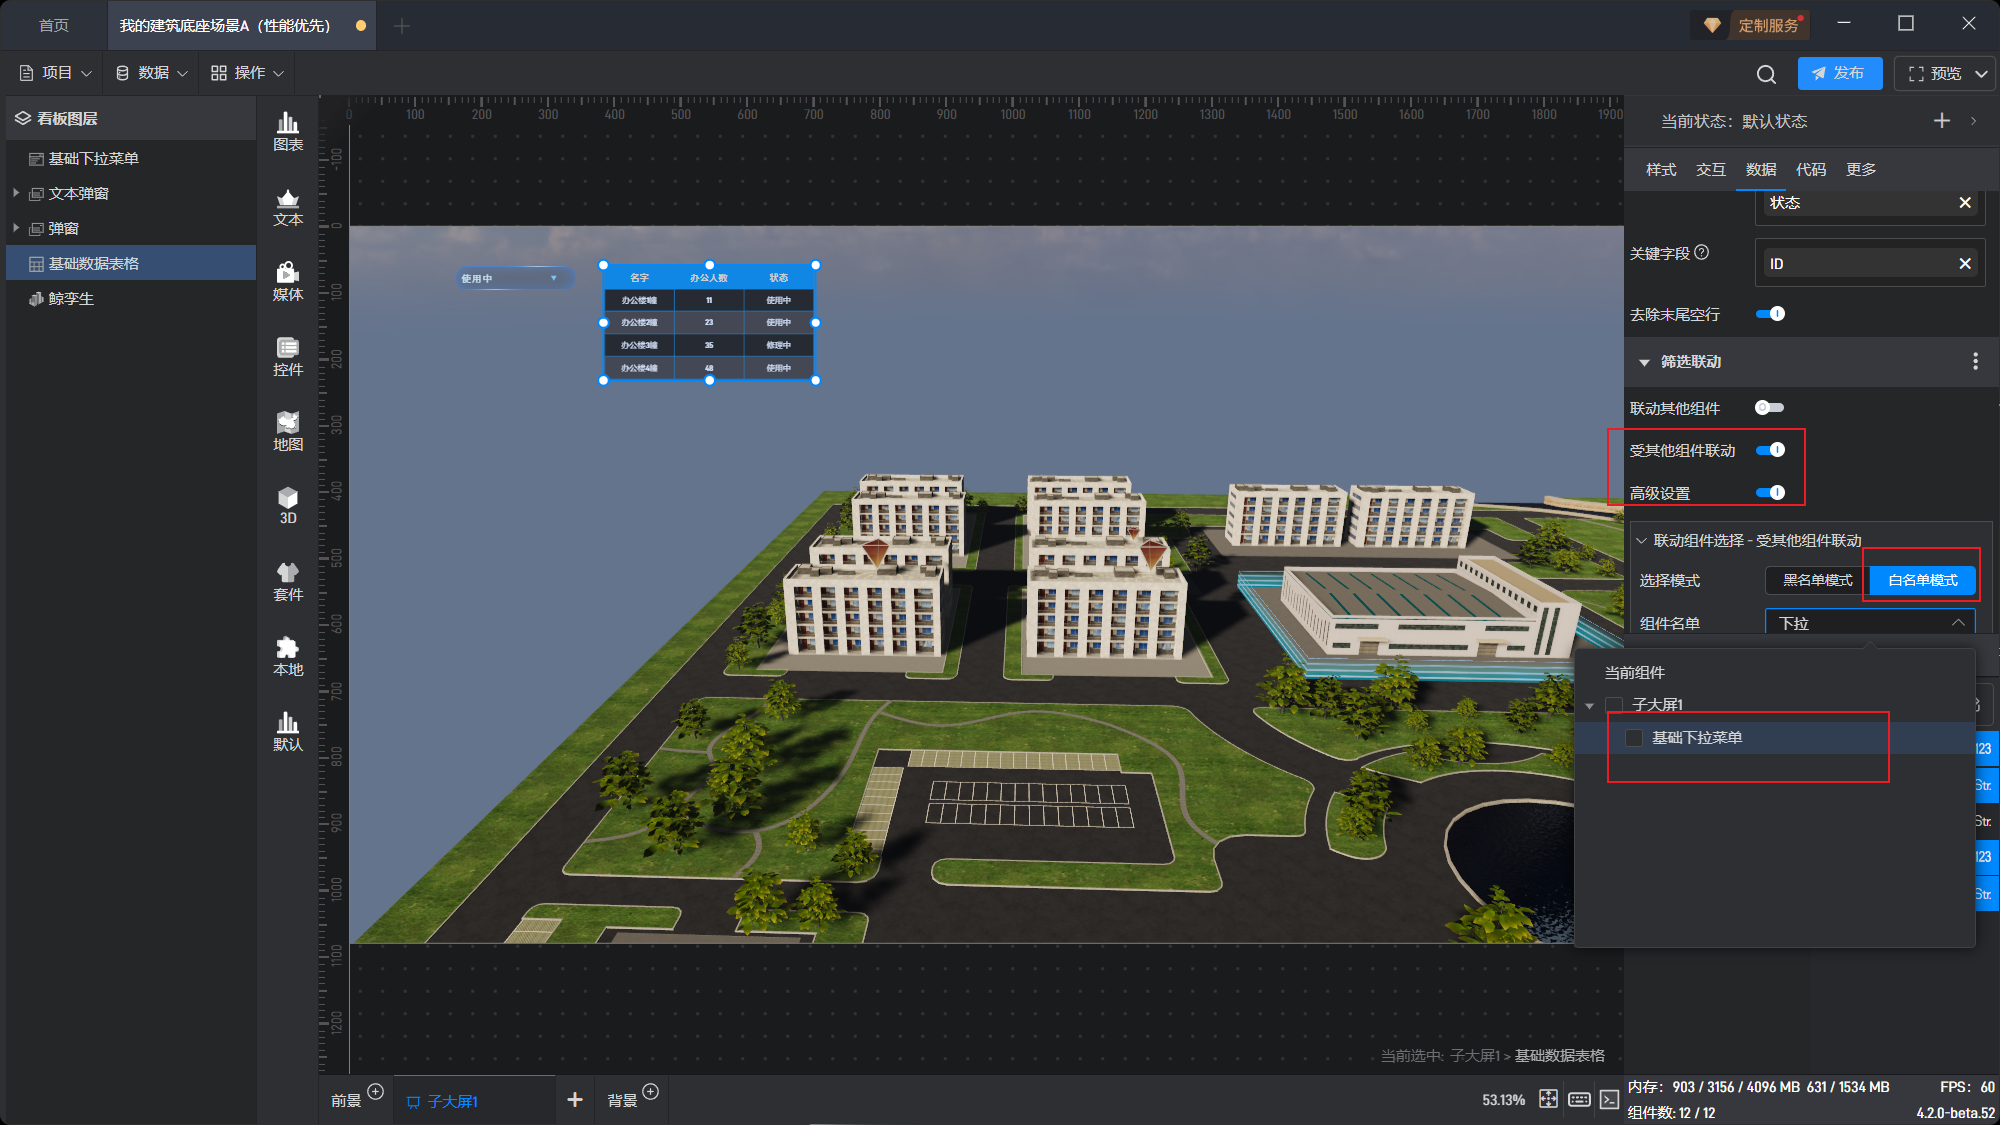The height and width of the screenshot is (1125, 2000).
Task: Open the 地图 map component icon
Action: (288, 431)
